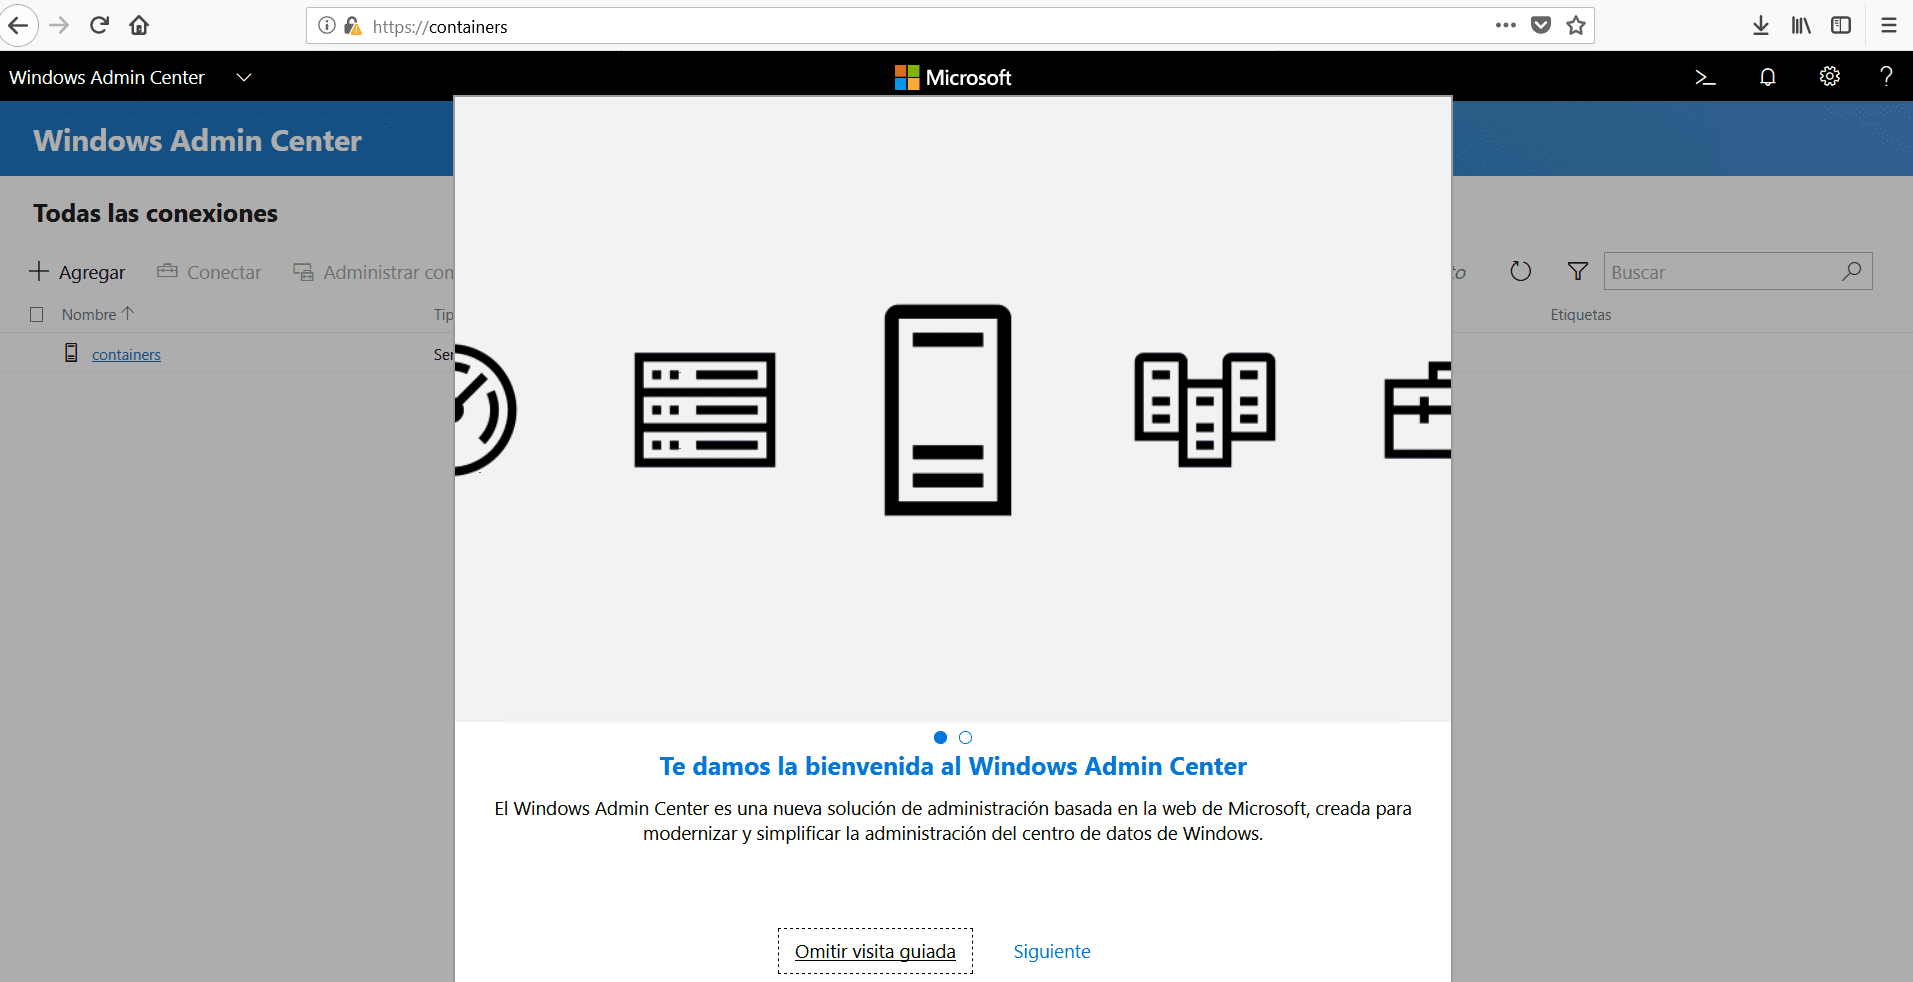1913x982 pixels.
Task: Click into the Buscar search field
Action: [1720, 272]
